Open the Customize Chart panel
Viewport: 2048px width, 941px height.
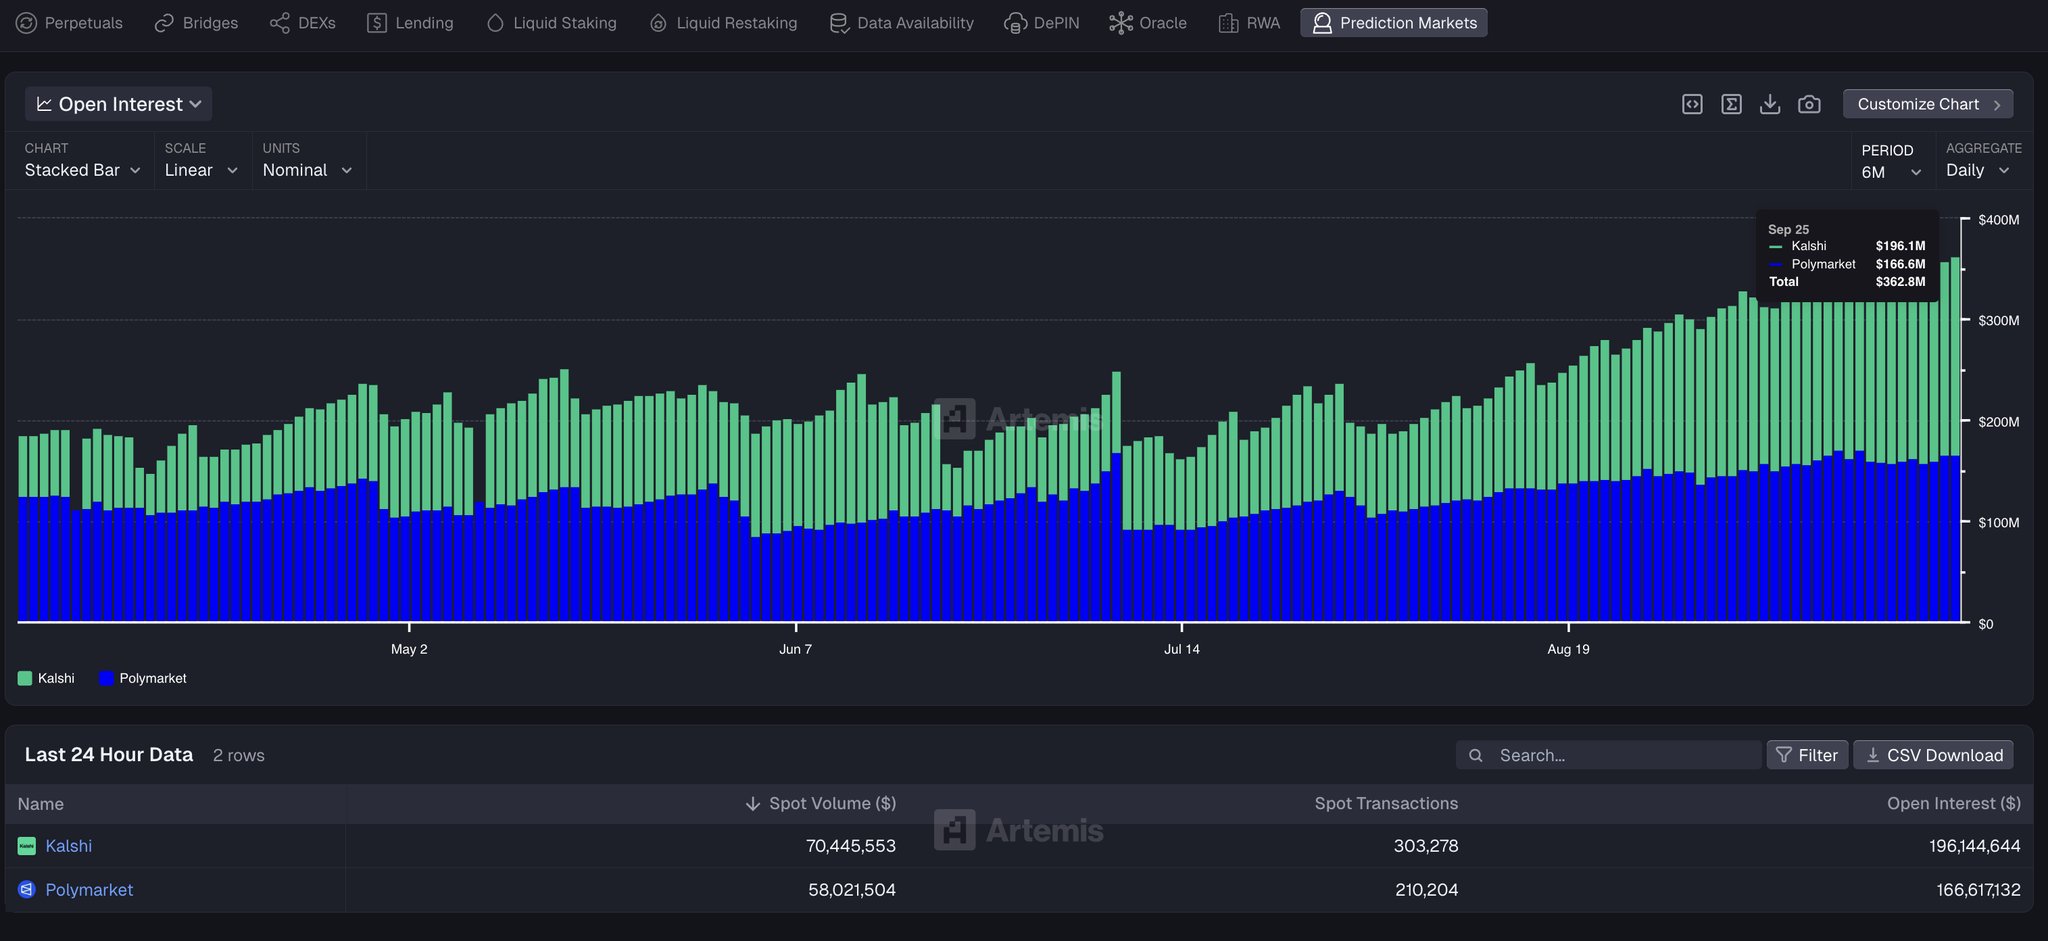[x=1927, y=104]
